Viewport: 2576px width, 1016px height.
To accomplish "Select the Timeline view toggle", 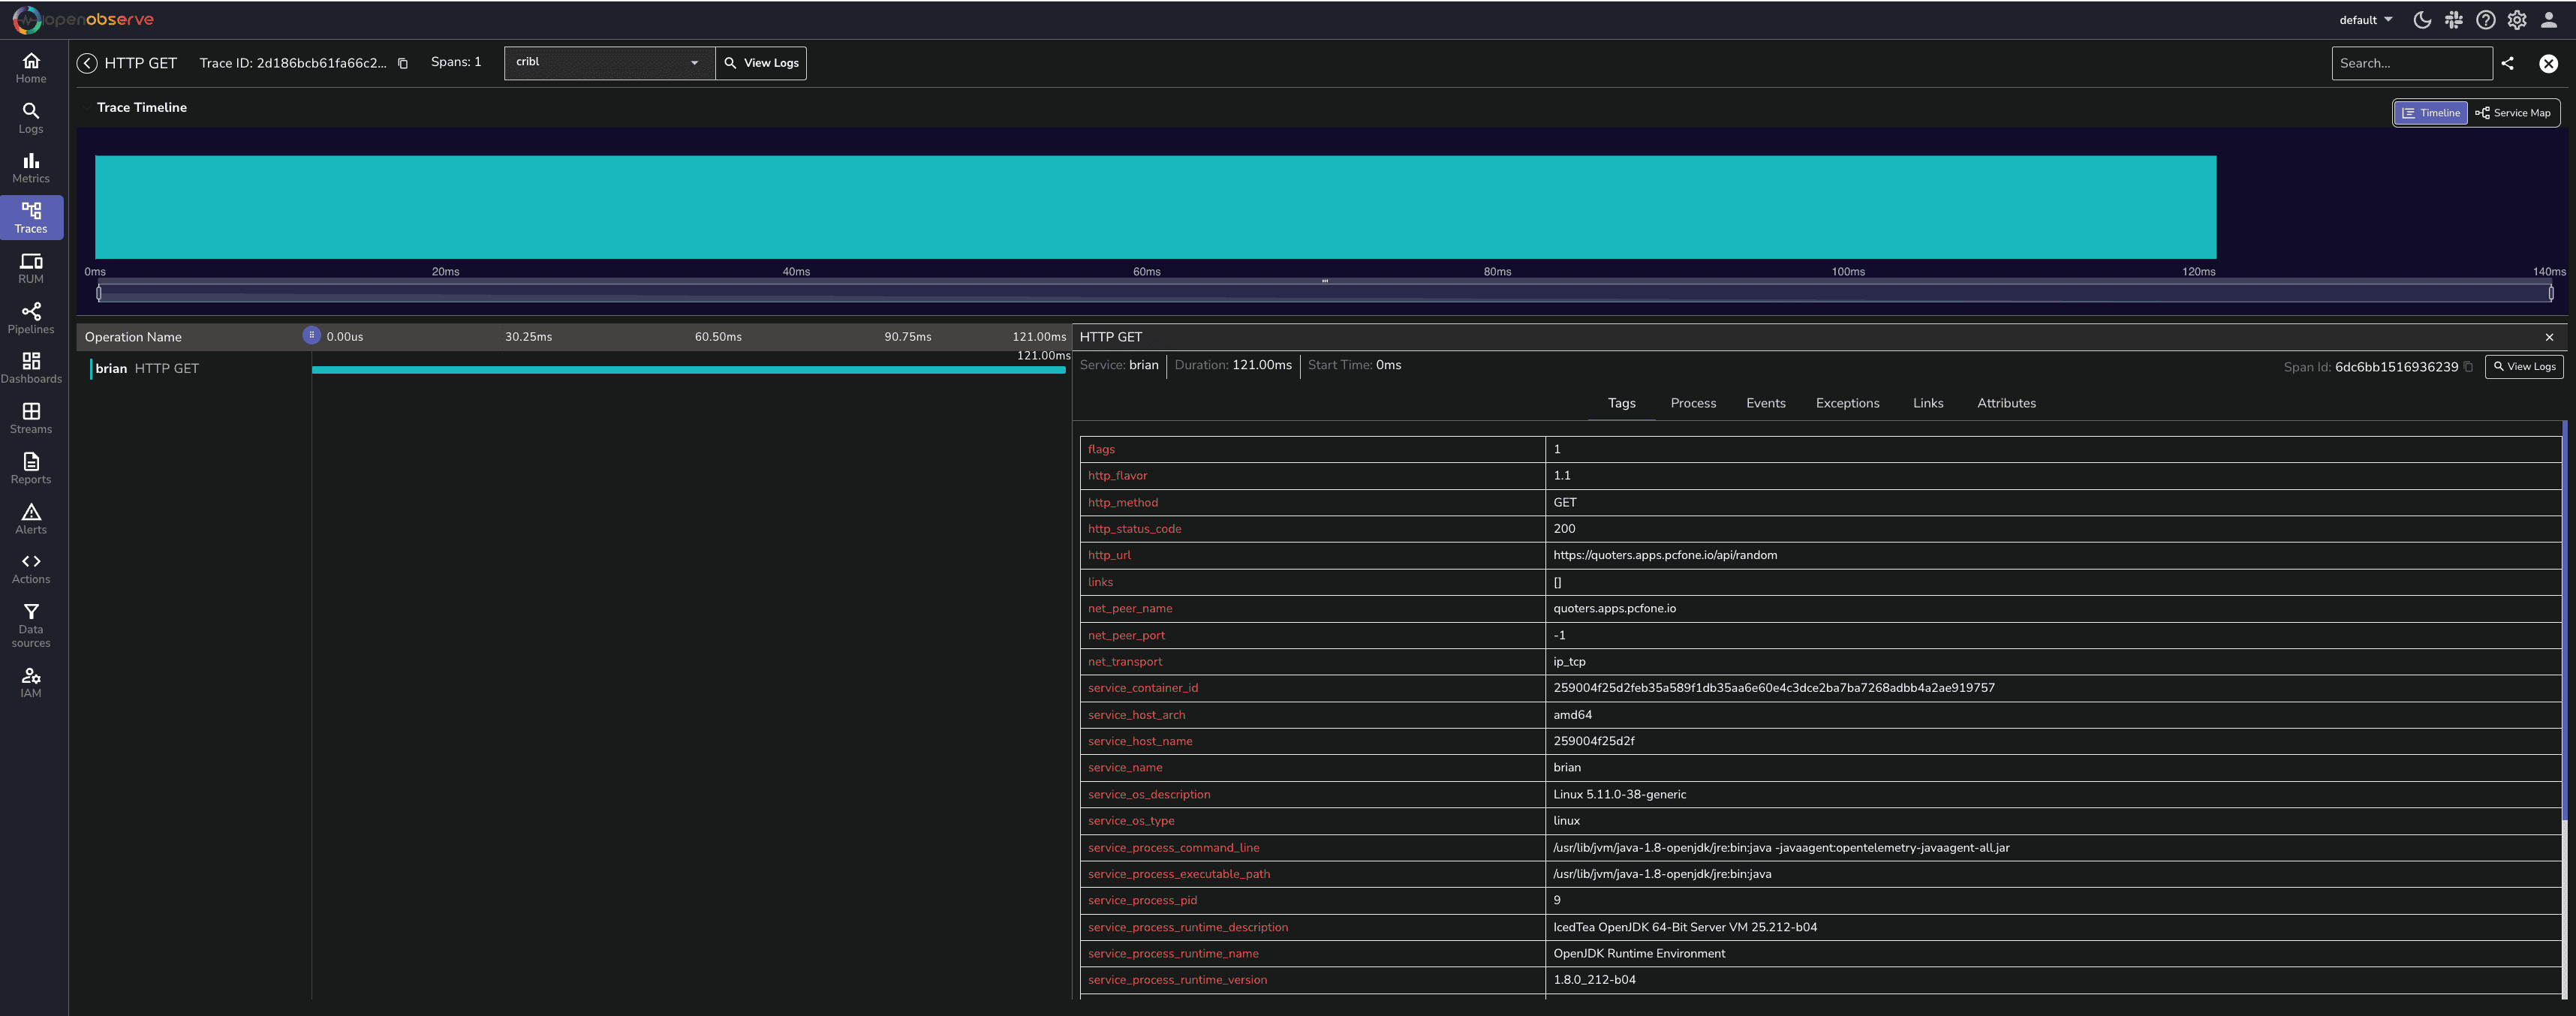I will click(2431, 113).
